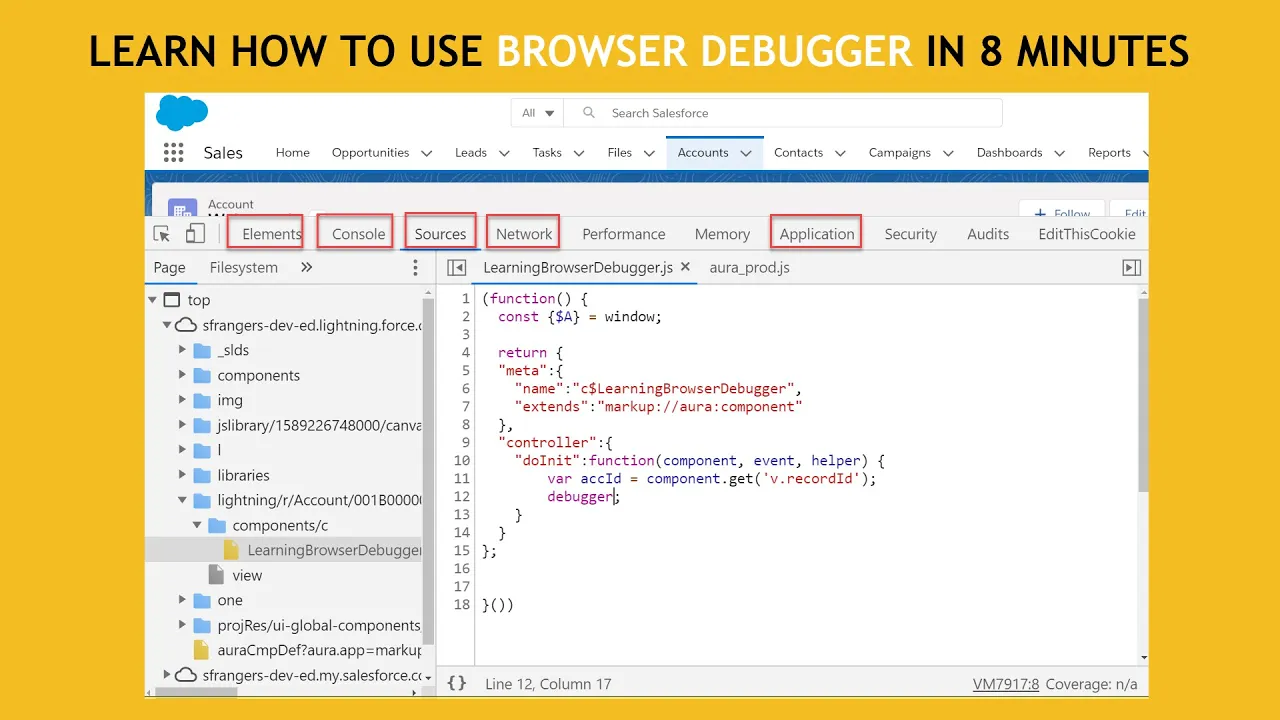This screenshot has height=720, width=1280.
Task: Show more navigator tabs chevron
Action: pos(306,268)
